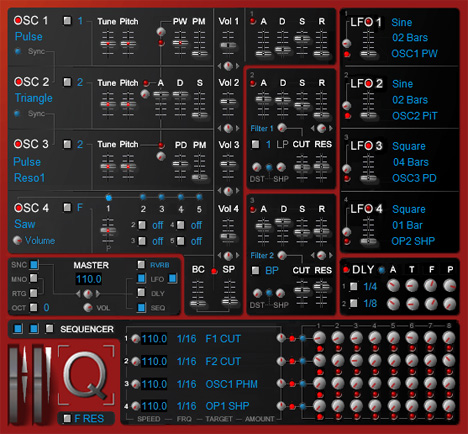
Task: Click the first blue SEQUENCER toggle button
Action: pyautogui.click(x=18, y=329)
